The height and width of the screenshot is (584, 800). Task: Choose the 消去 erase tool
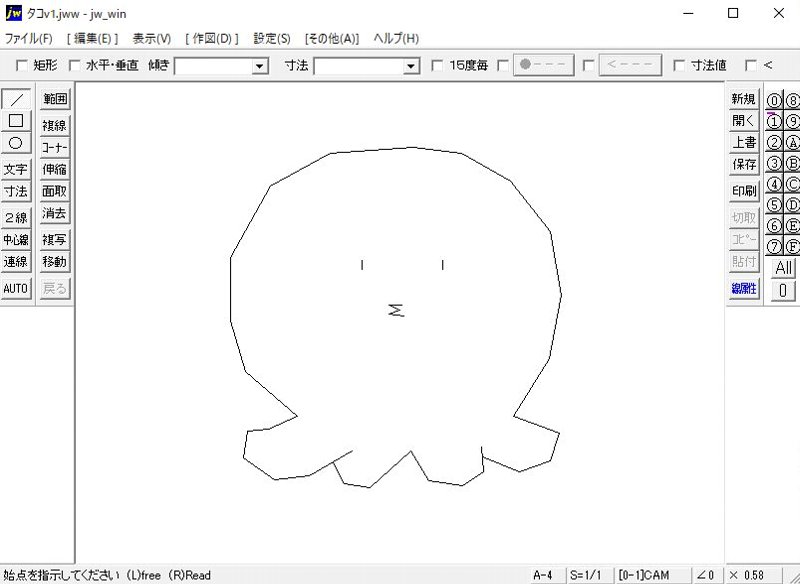(x=54, y=213)
